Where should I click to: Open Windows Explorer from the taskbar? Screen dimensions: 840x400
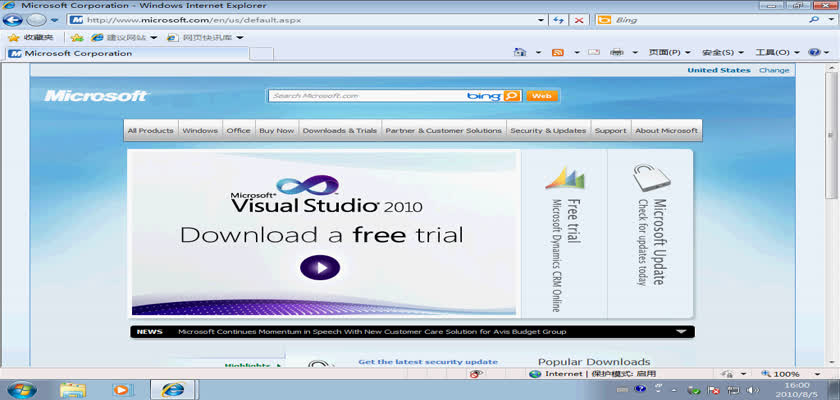pyautogui.click(x=73, y=389)
